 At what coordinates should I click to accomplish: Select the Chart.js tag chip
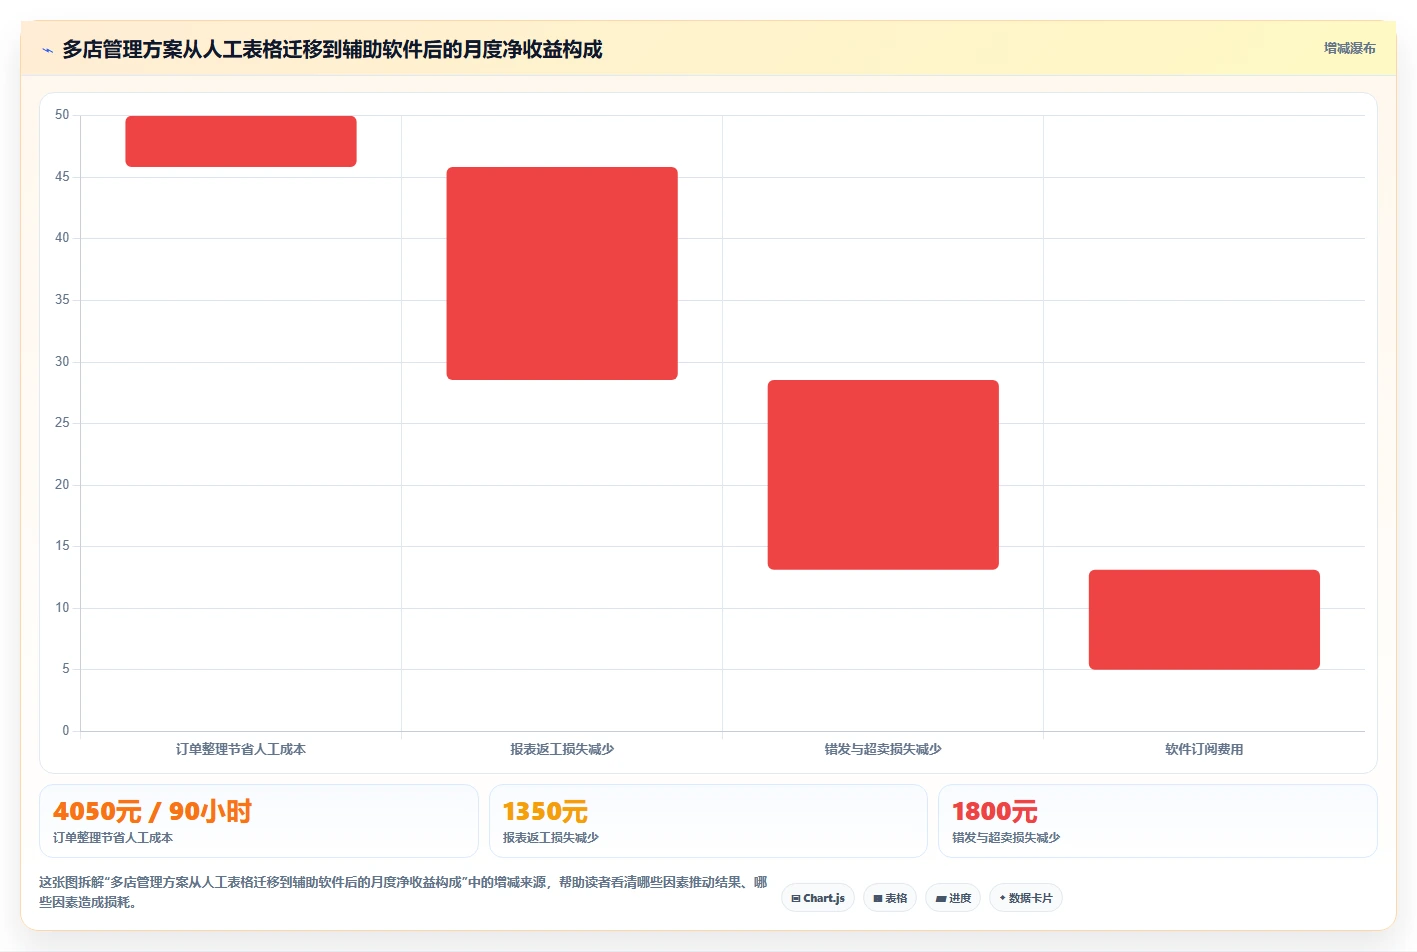click(x=818, y=898)
